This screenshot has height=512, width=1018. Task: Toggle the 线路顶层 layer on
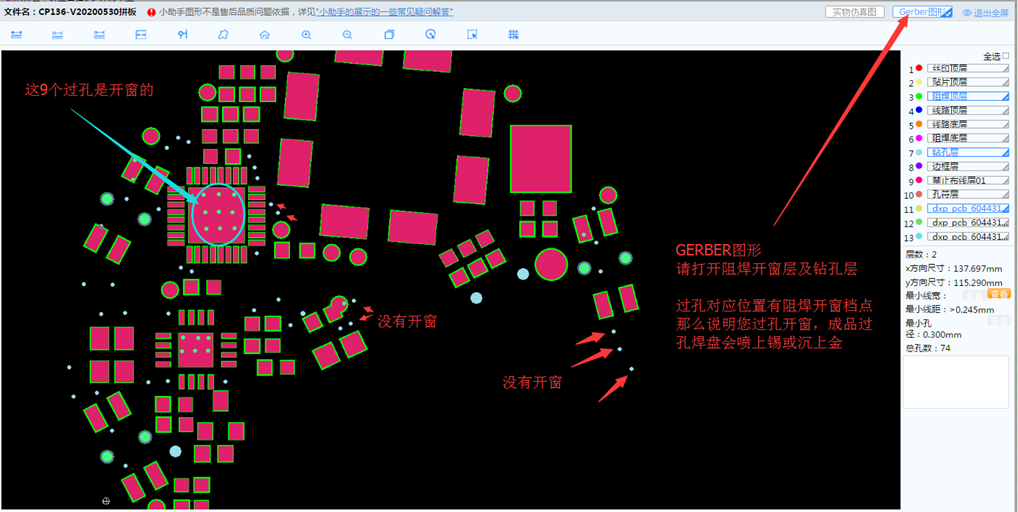tap(966, 110)
